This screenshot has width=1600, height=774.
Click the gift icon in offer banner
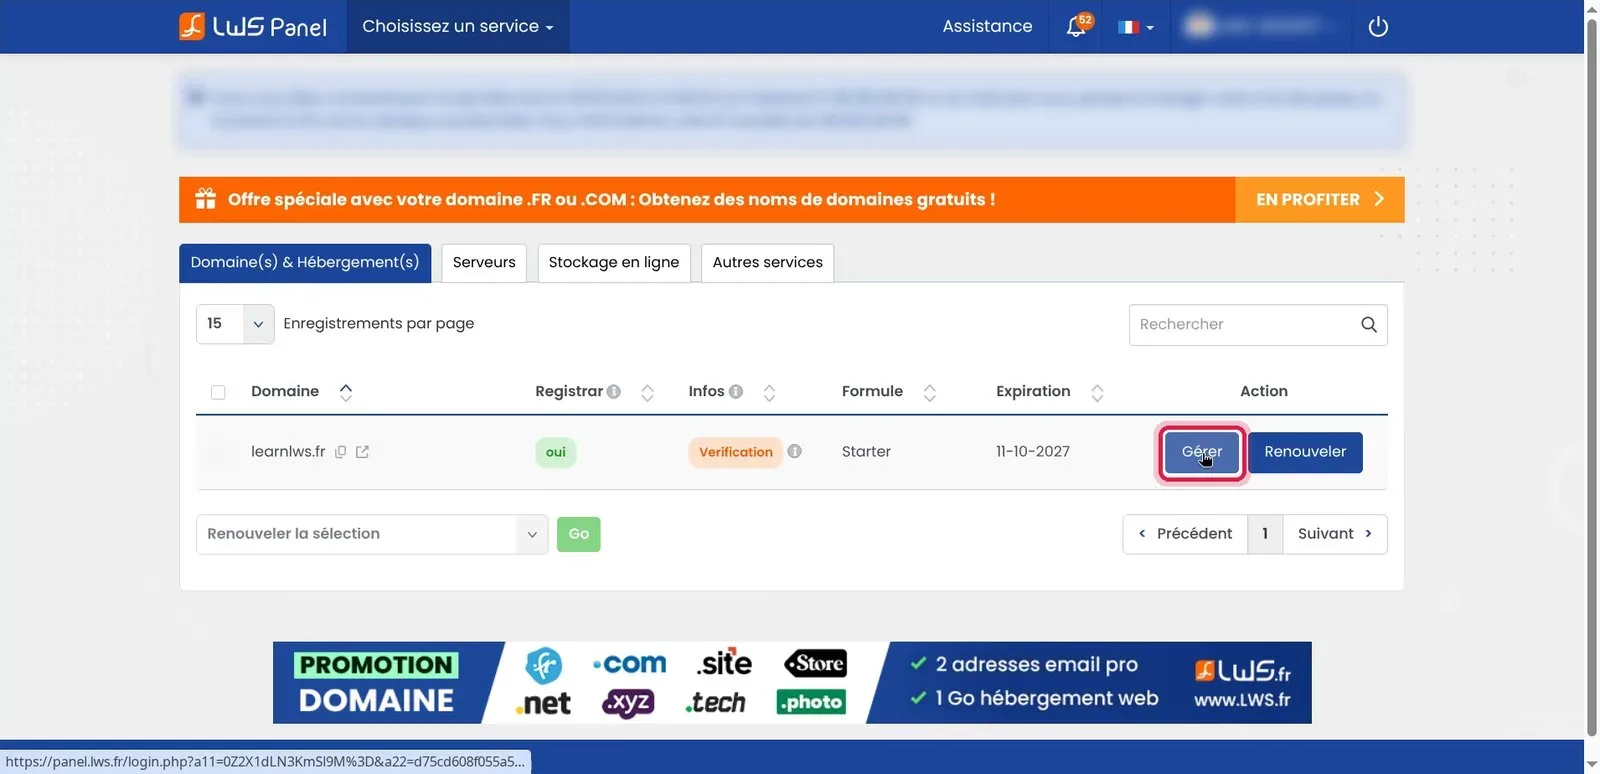(206, 198)
